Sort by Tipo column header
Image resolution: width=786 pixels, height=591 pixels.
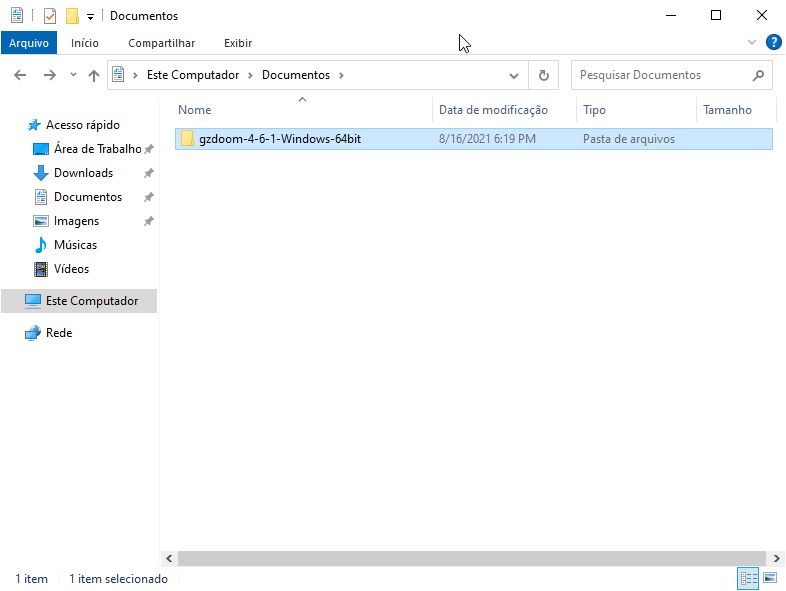click(x=594, y=110)
